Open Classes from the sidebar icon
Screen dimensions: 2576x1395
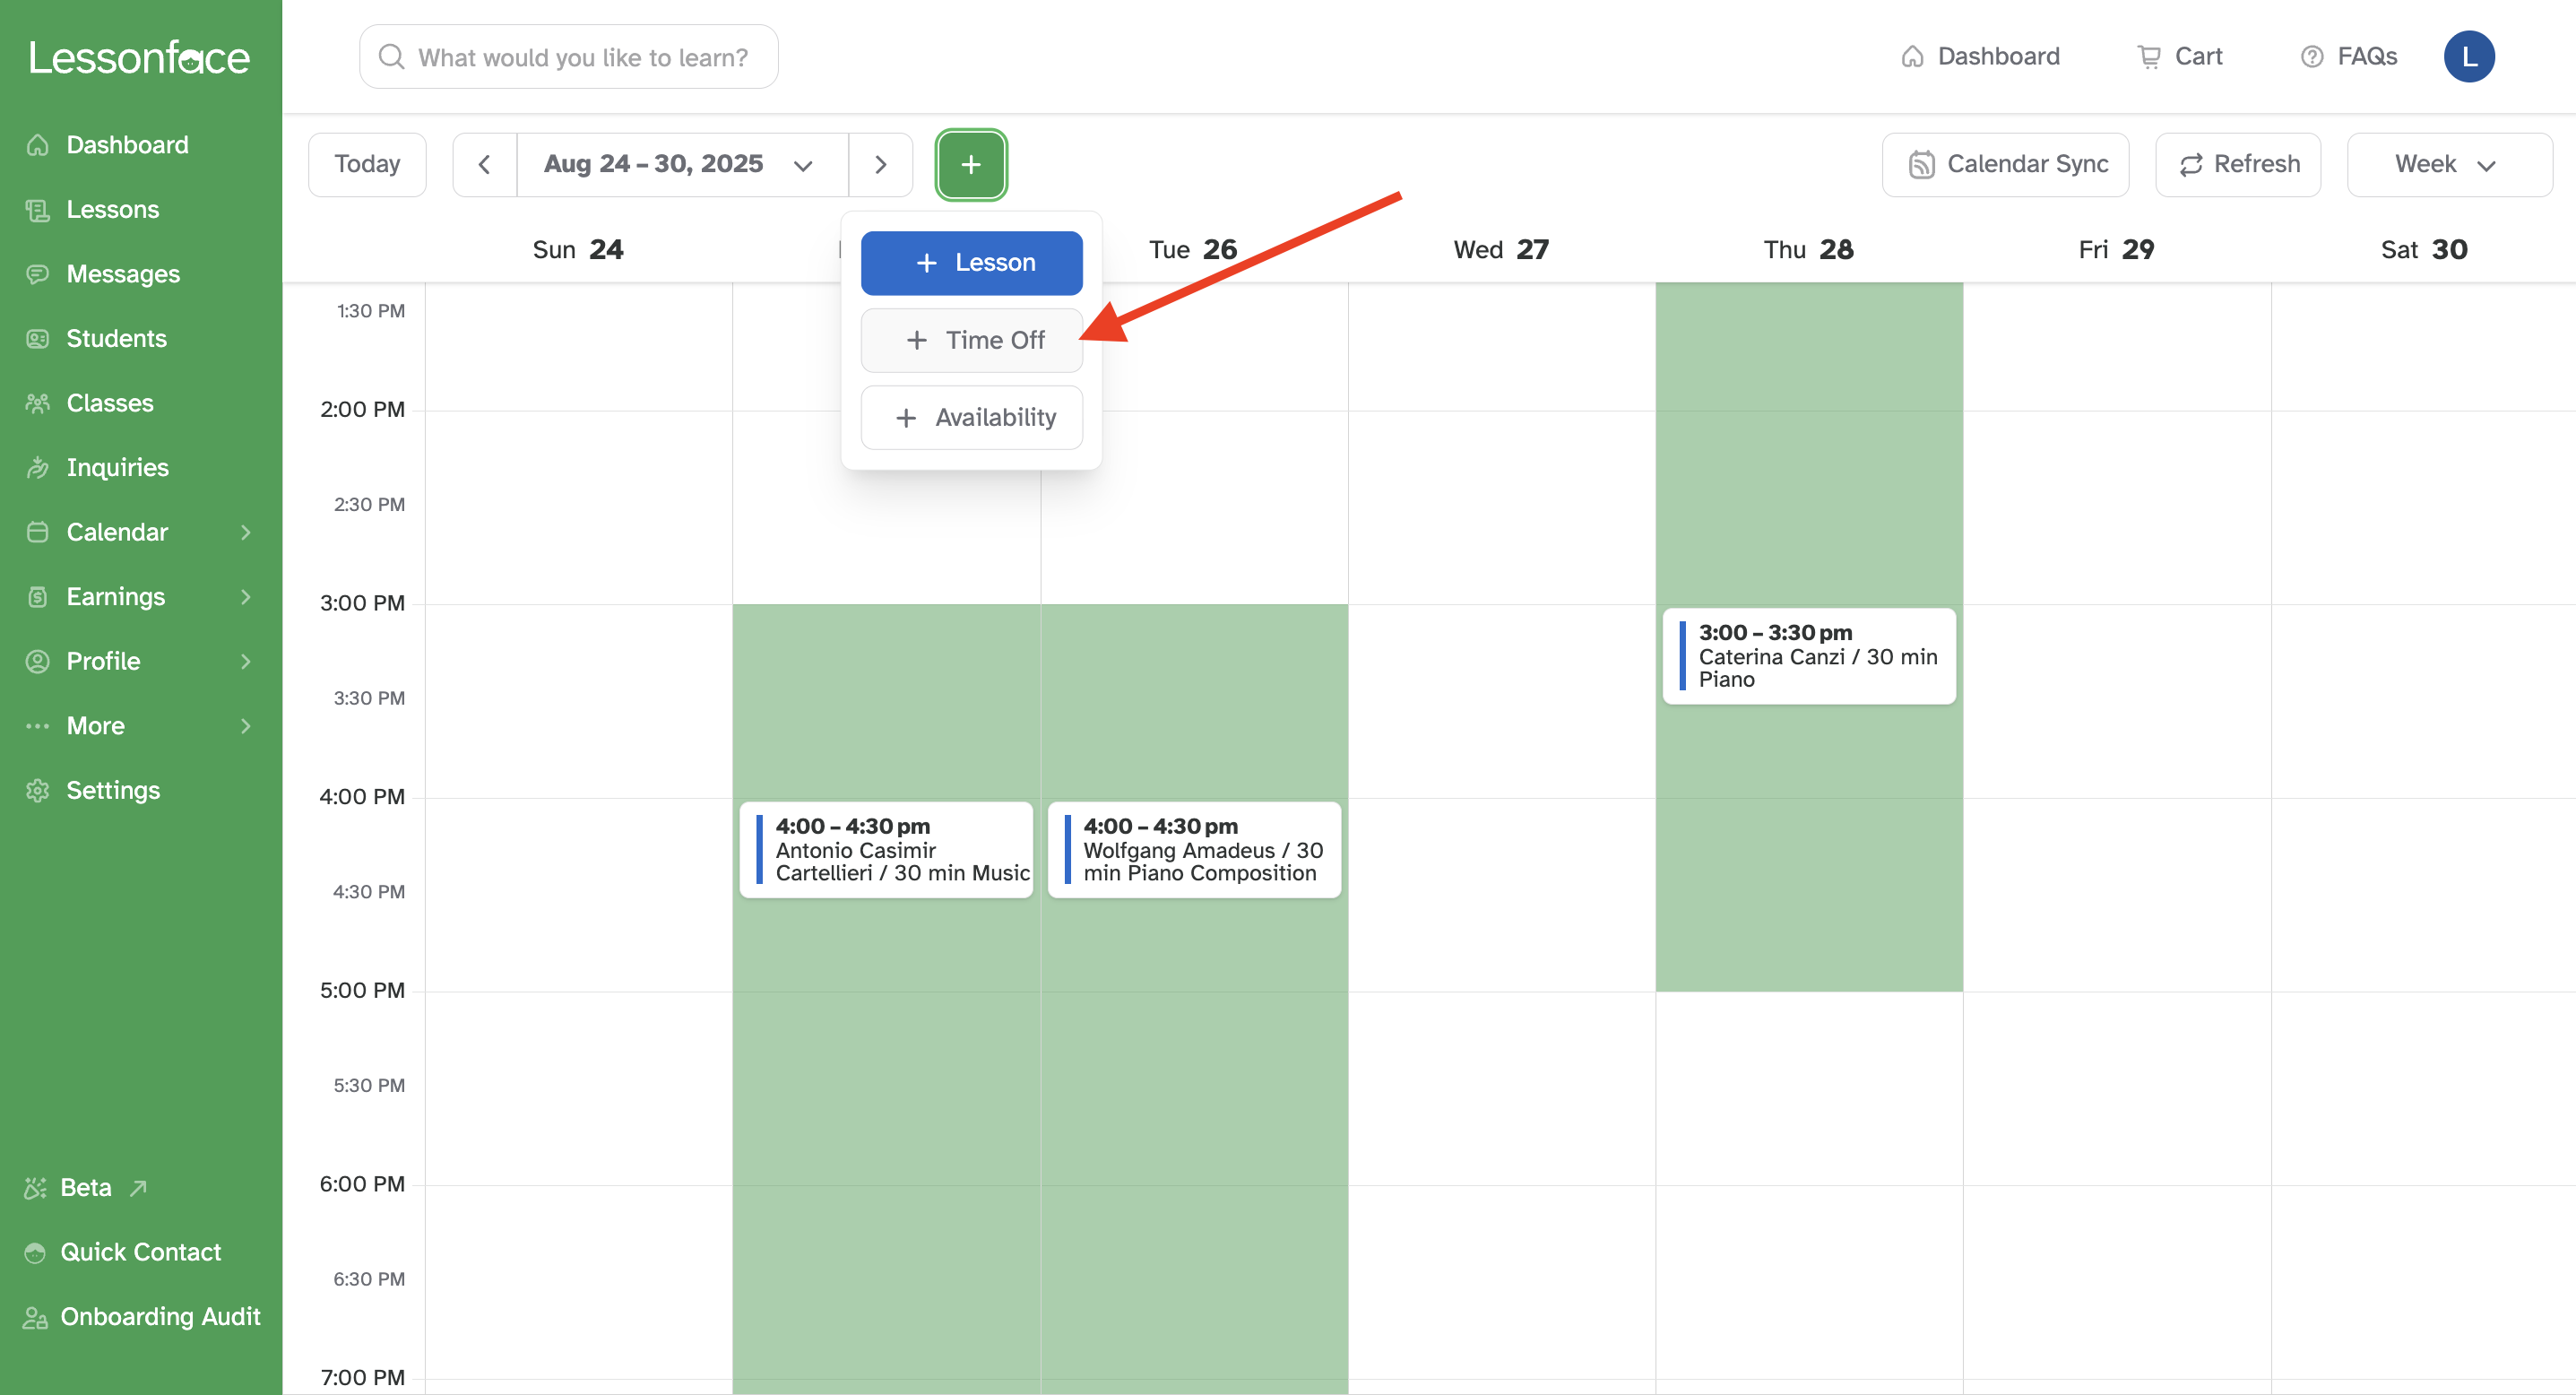click(37, 402)
